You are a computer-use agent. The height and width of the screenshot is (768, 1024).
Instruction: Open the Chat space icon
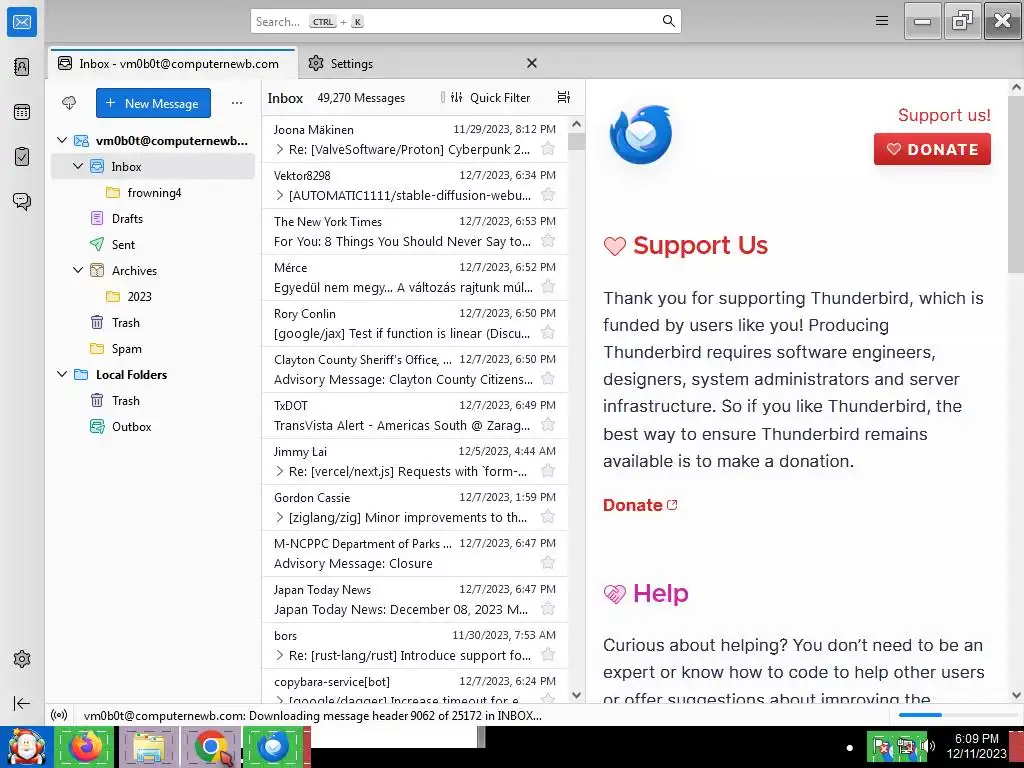(22, 201)
